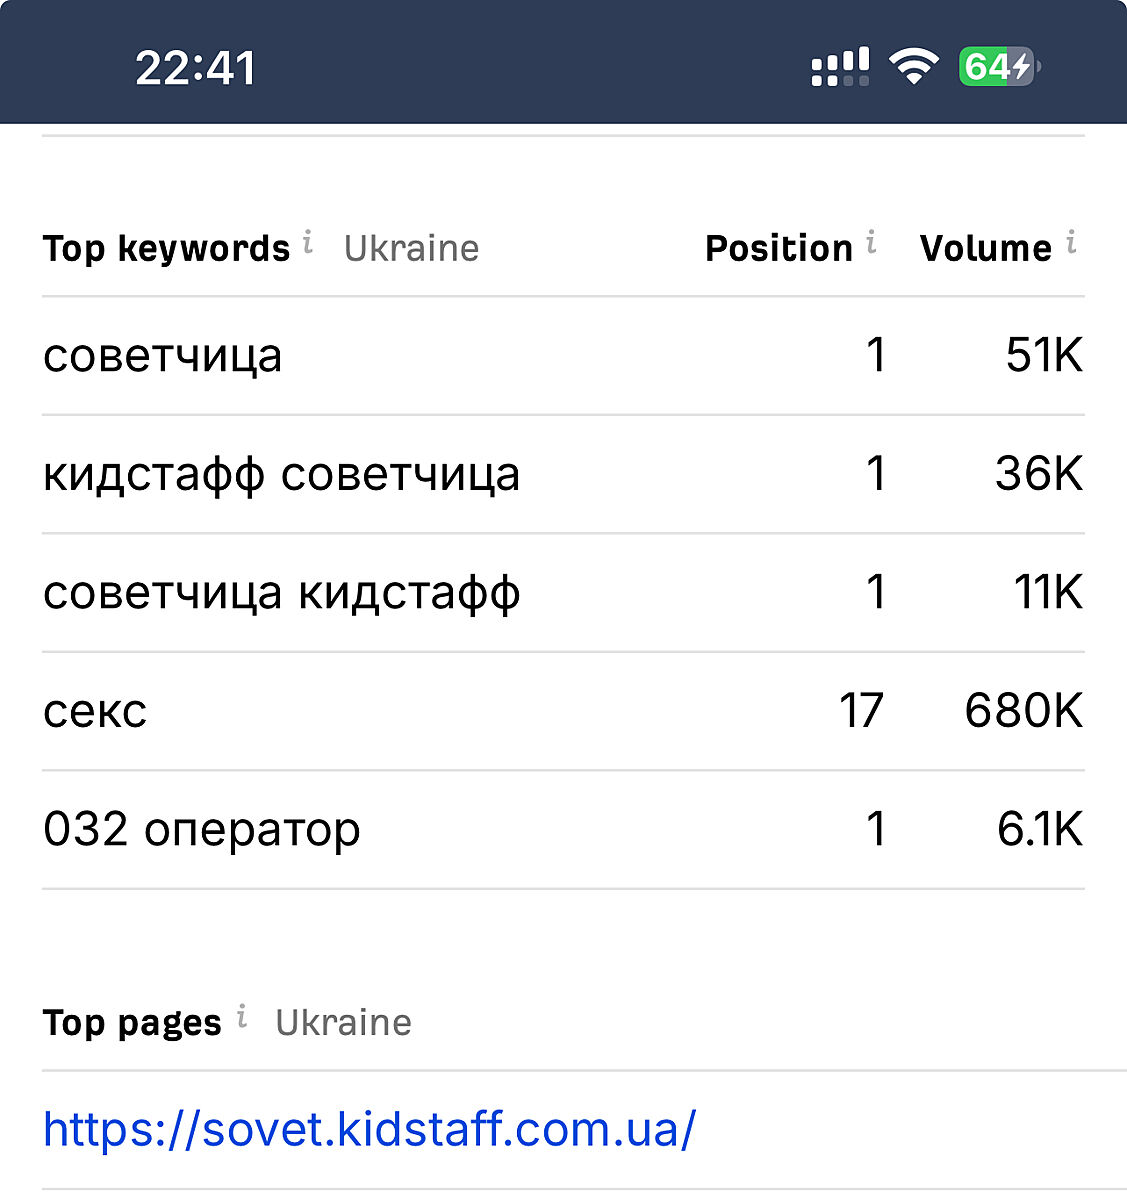
Task: Tap info icon beside Top pages
Action: coord(242,1016)
